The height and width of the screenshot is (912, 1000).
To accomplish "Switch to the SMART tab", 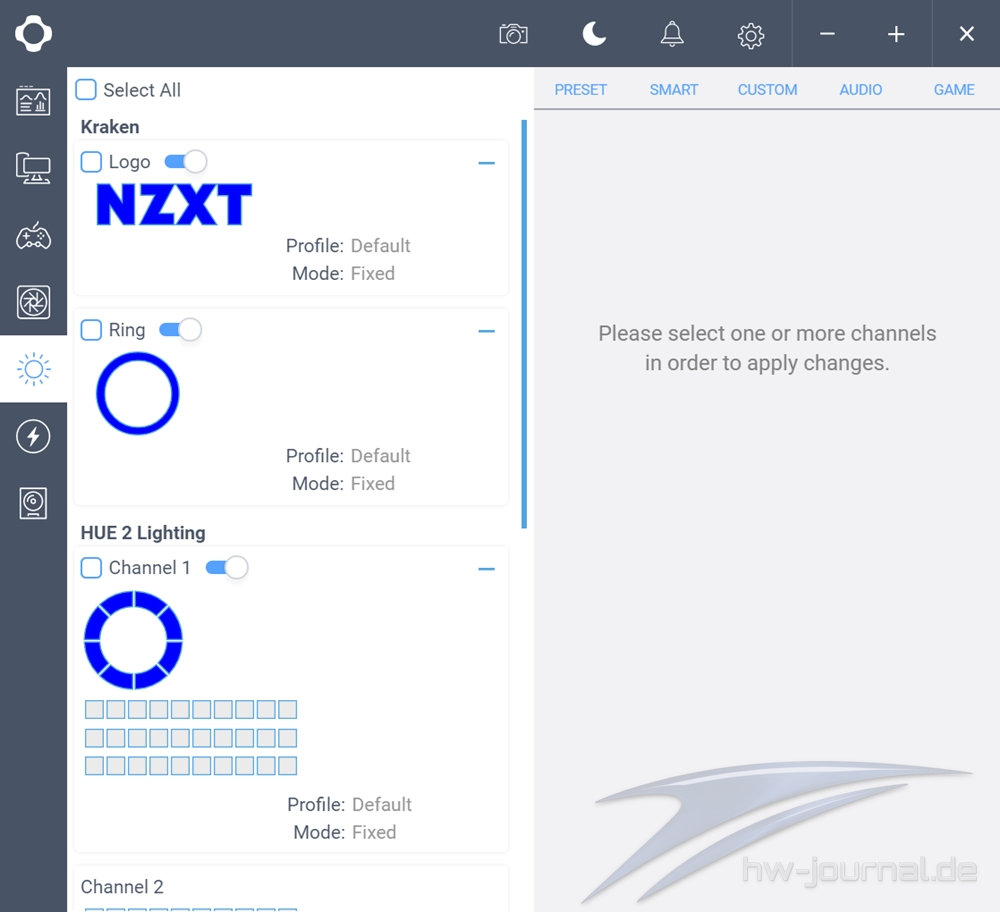I will [673, 89].
